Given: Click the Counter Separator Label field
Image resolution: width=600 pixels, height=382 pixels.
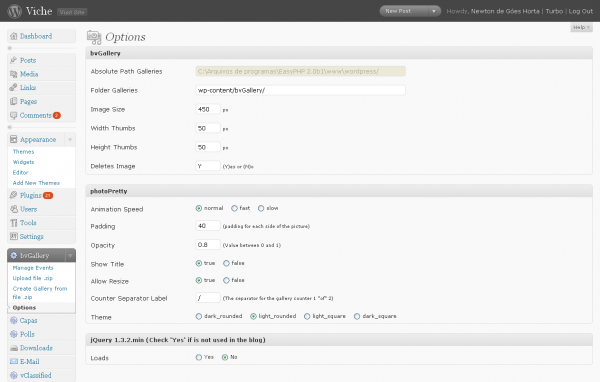Looking at the screenshot, I should pos(208,298).
